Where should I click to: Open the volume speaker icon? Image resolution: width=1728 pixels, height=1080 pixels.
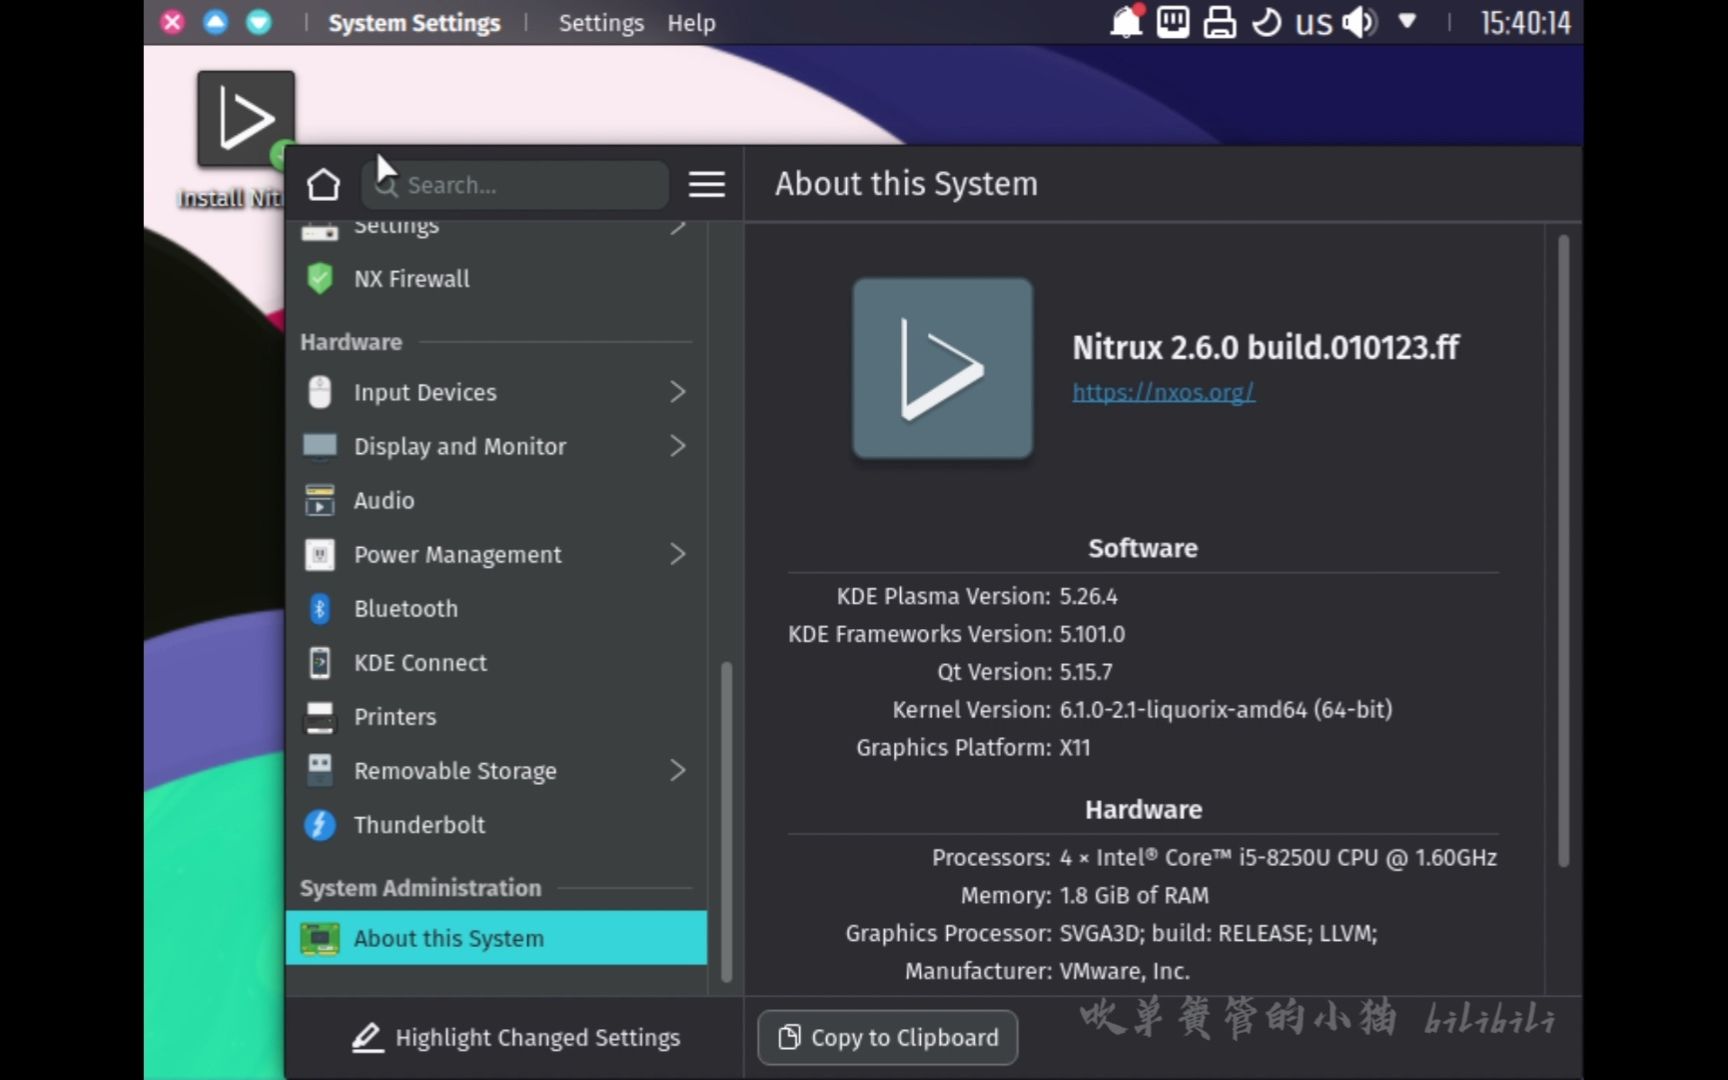1360,22
